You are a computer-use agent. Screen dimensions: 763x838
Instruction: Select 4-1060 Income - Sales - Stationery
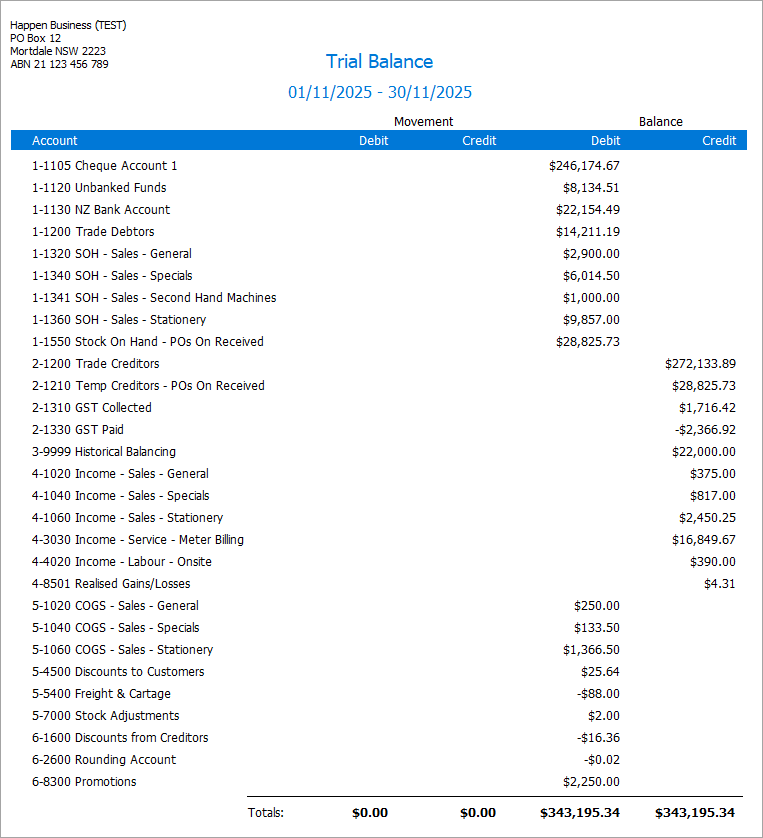tap(127, 517)
